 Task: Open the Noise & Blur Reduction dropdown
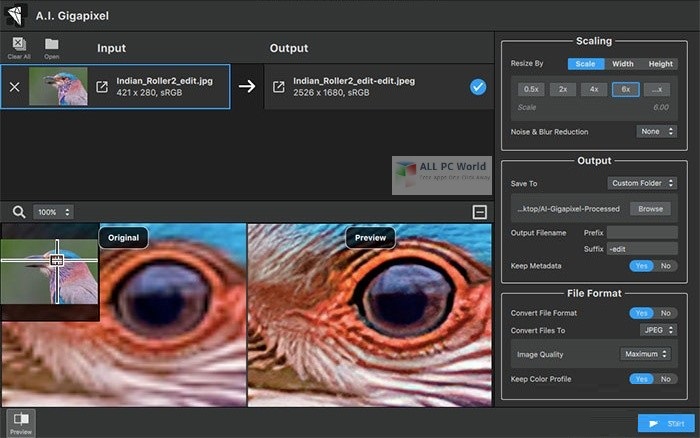coord(656,131)
